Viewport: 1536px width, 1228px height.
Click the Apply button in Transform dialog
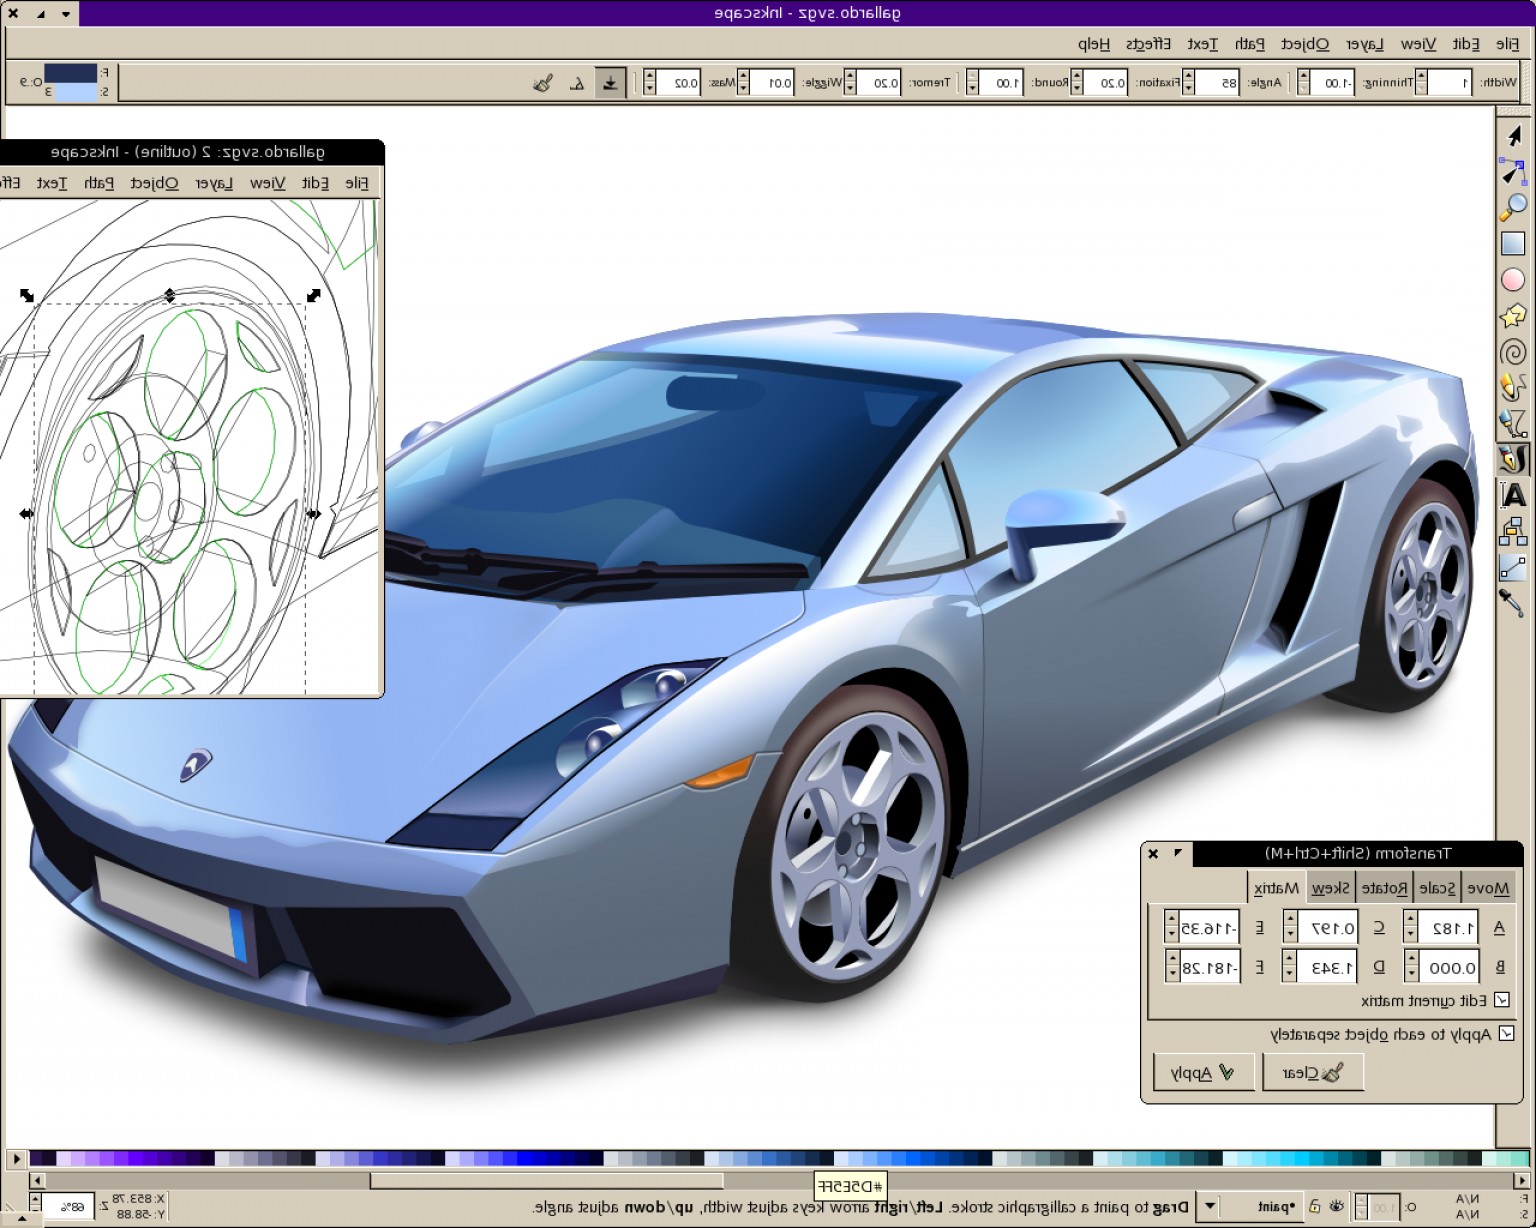tap(1203, 1072)
